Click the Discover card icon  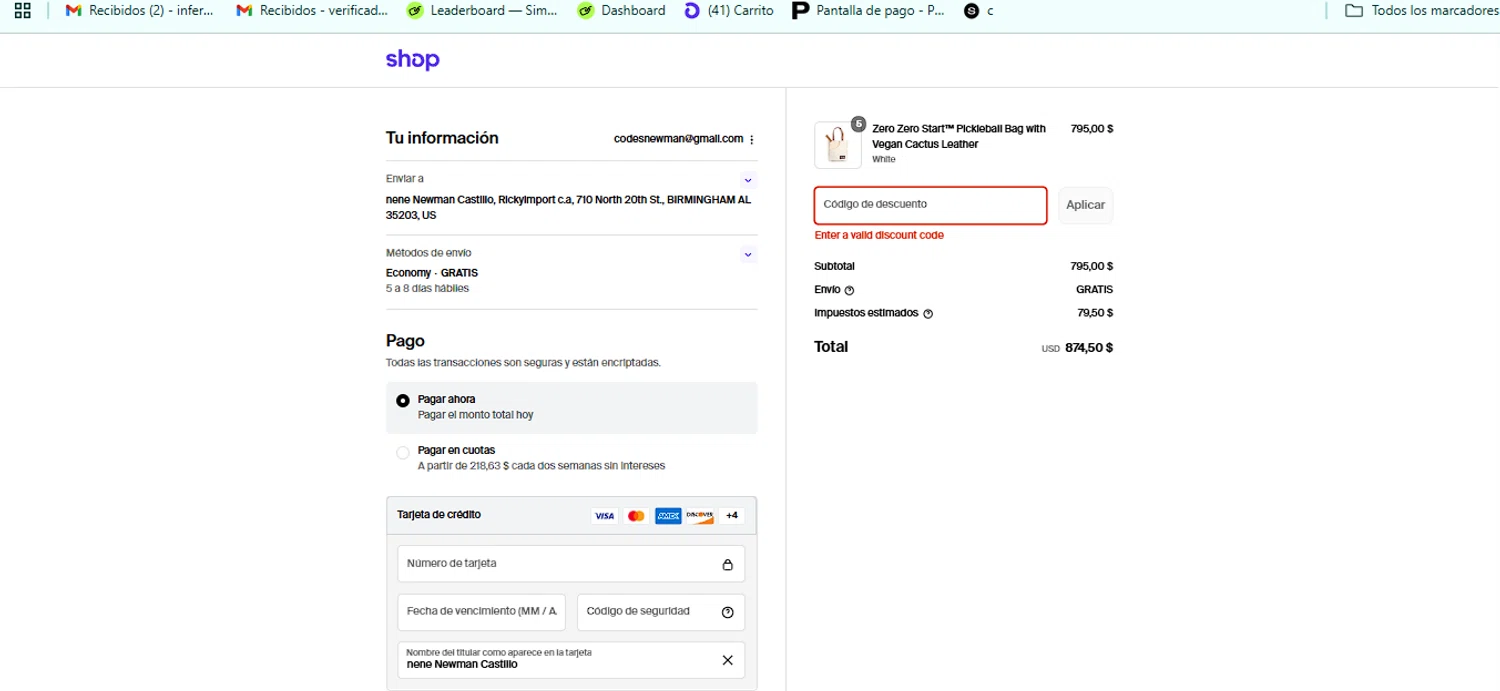click(700, 516)
